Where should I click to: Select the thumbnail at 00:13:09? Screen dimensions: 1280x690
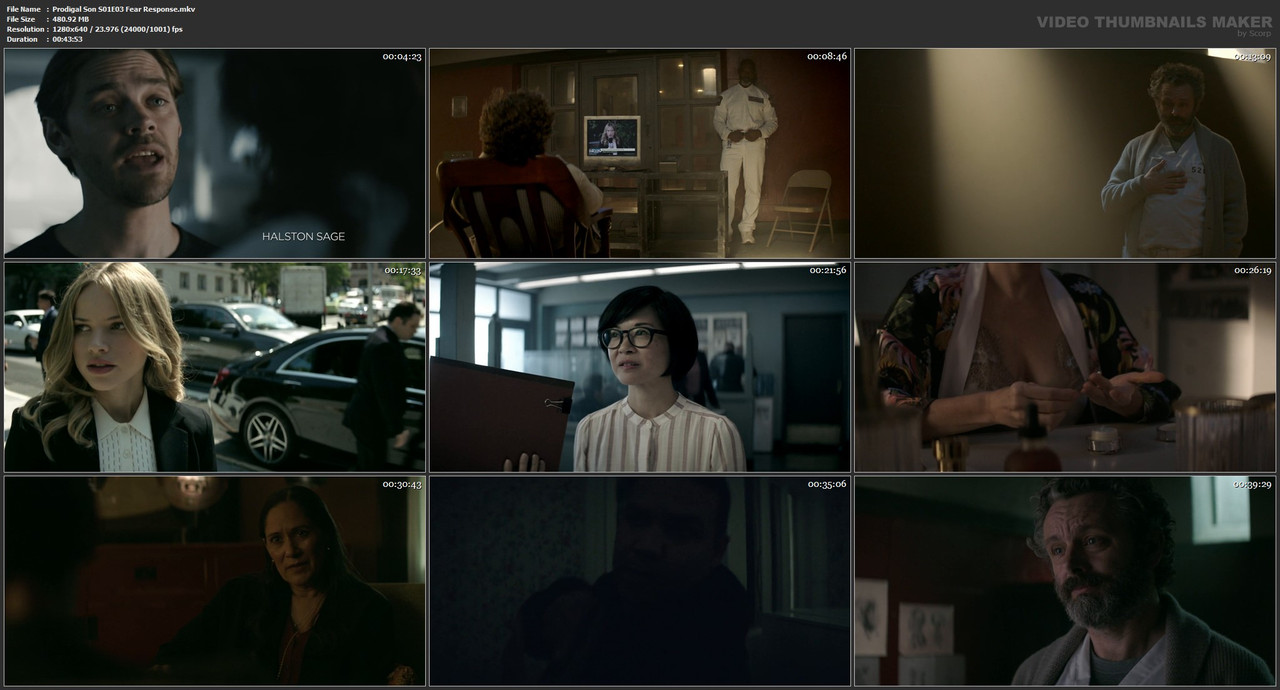(x=1065, y=153)
